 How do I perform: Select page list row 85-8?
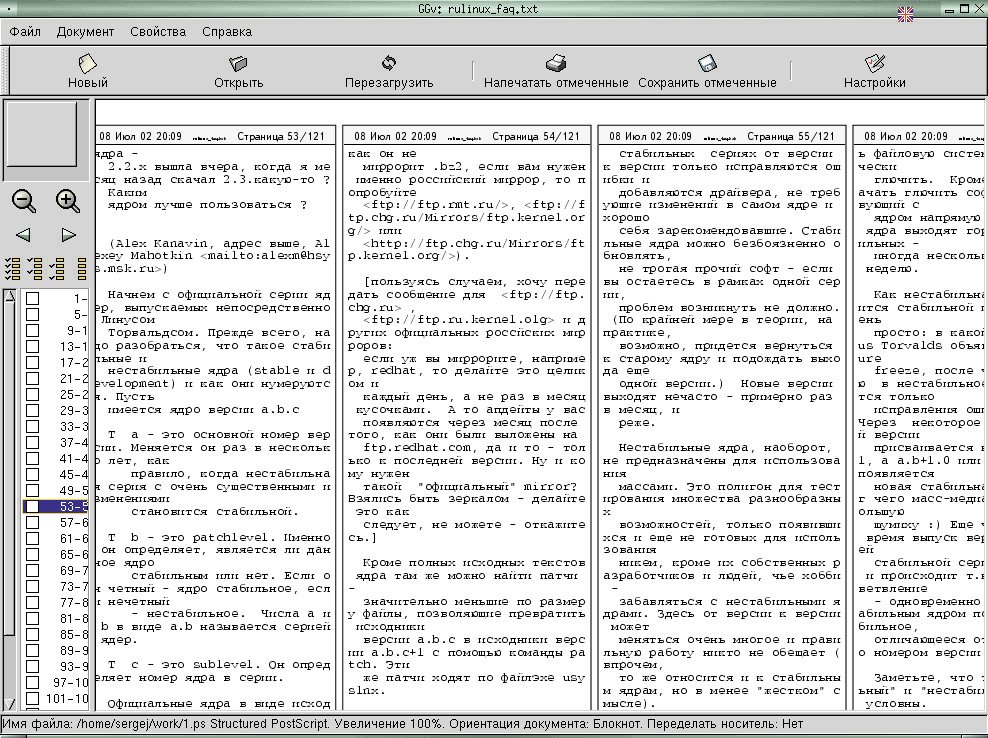(55, 635)
